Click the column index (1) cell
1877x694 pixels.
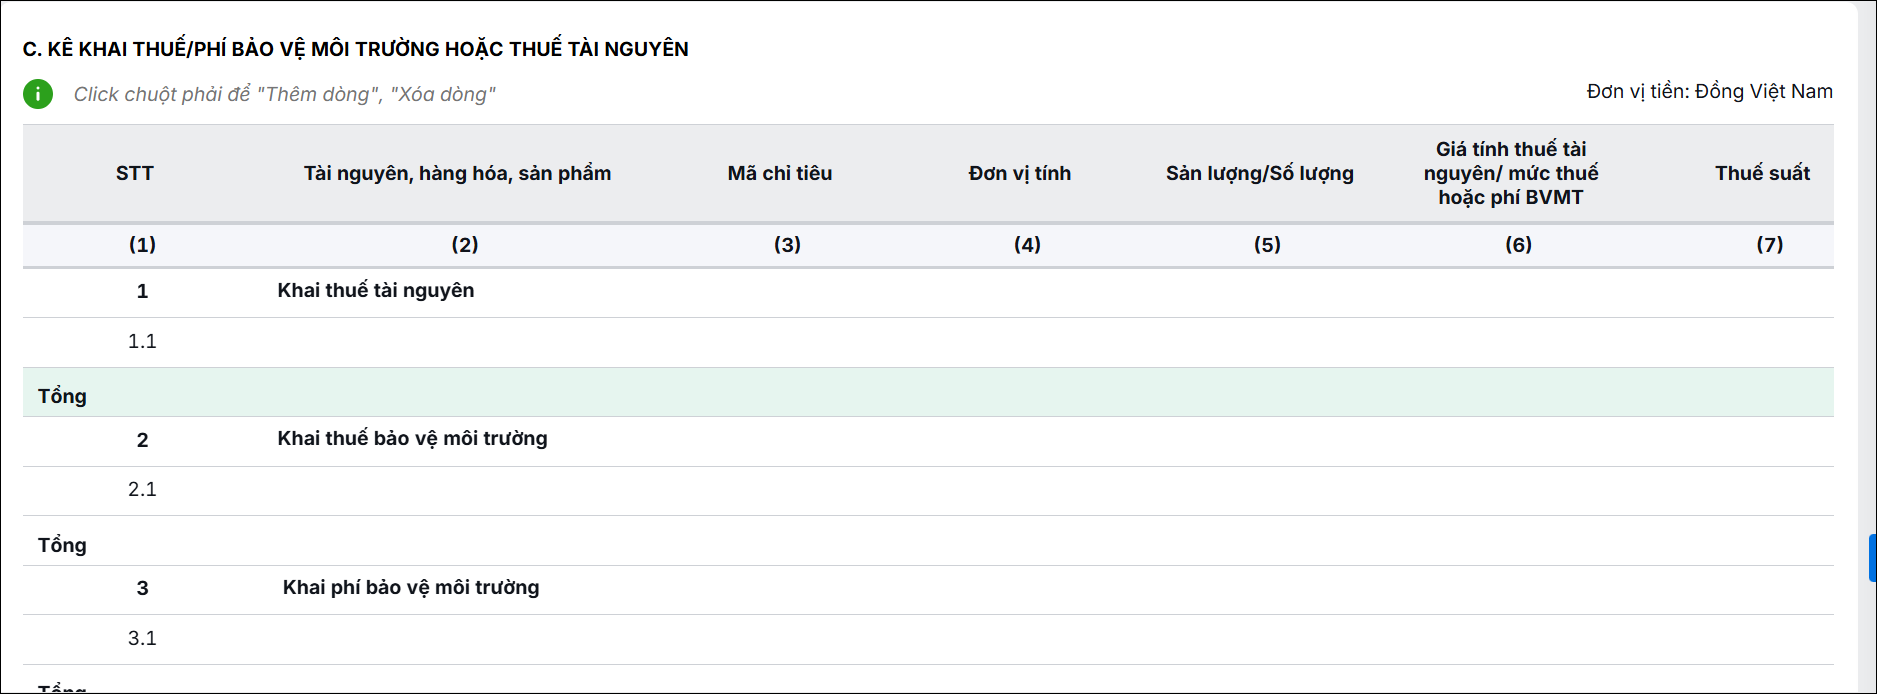[x=142, y=245]
